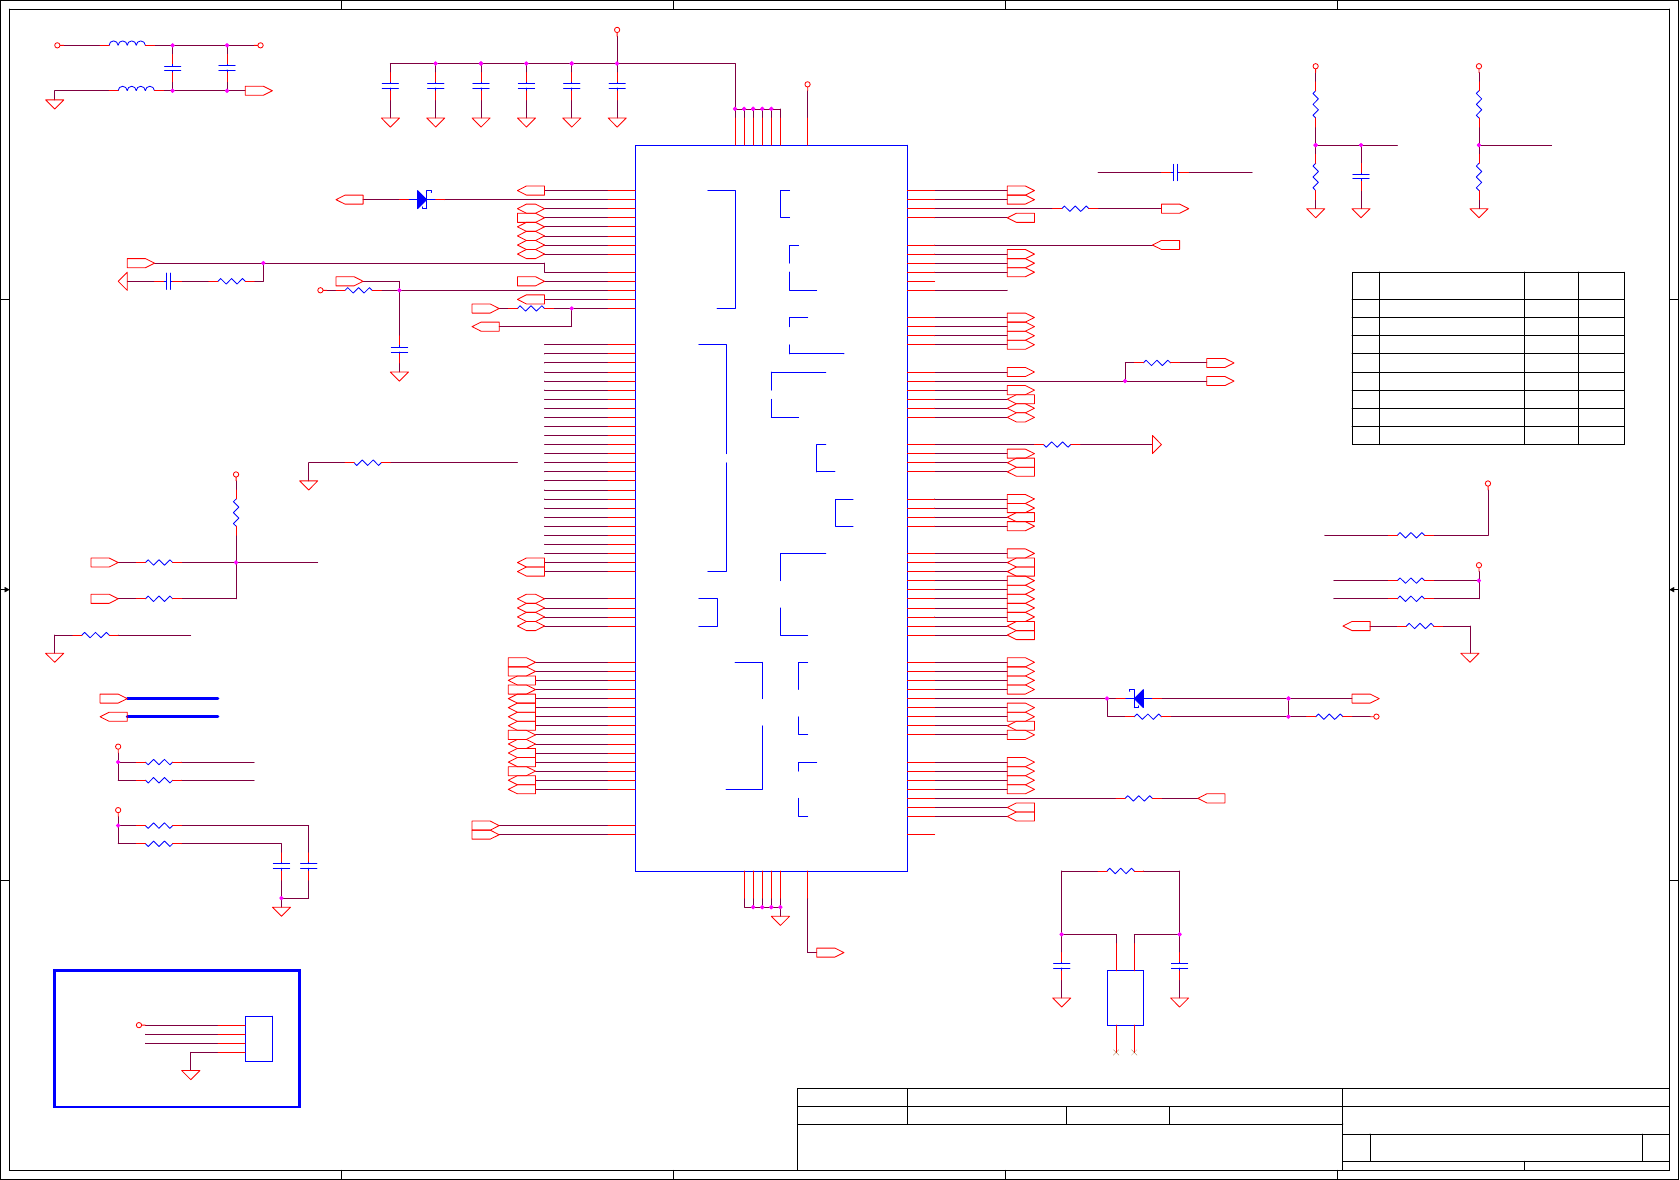Screen dimensions: 1680x1180
Task: Select the lower inductor in the top-left filter
Action: [x=136, y=89]
